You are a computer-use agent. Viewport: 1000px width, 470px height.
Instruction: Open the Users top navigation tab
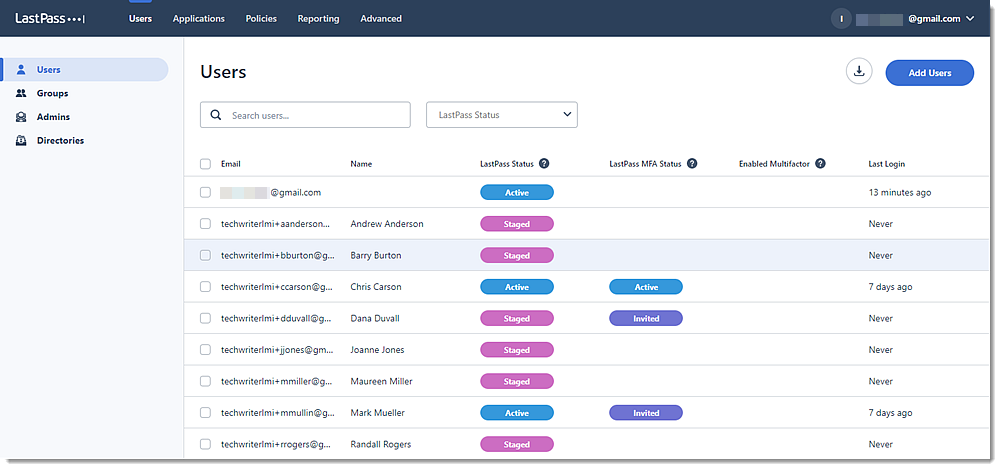[140, 18]
